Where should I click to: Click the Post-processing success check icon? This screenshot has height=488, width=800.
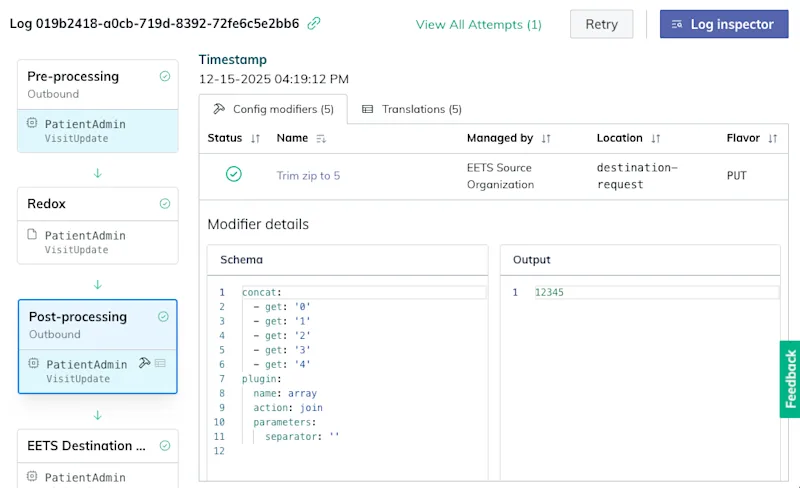tap(163, 316)
